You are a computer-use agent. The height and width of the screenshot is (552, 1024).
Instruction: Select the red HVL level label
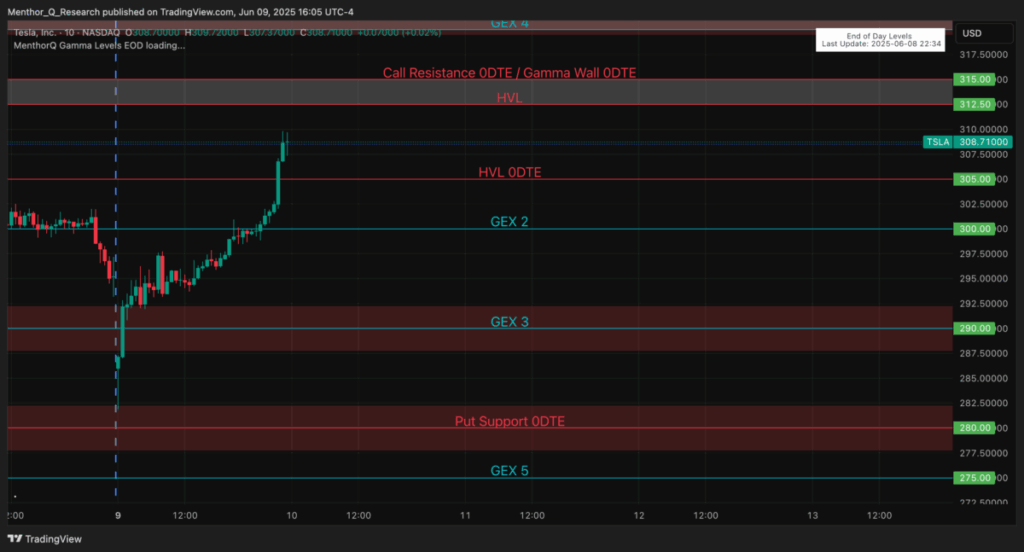click(x=509, y=97)
